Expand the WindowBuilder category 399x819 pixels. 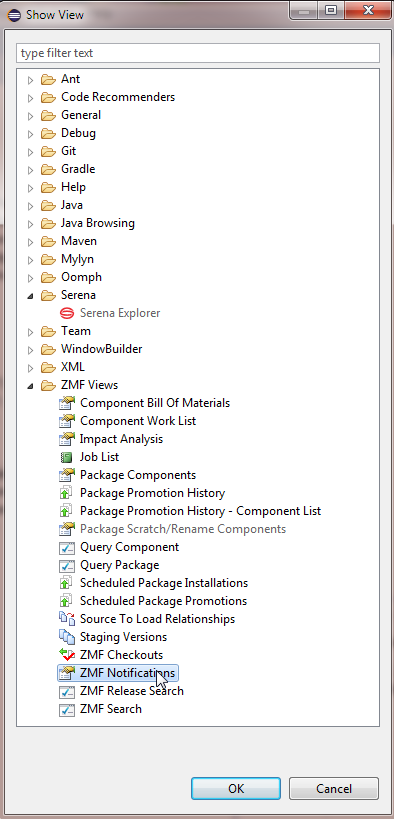[30, 350]
